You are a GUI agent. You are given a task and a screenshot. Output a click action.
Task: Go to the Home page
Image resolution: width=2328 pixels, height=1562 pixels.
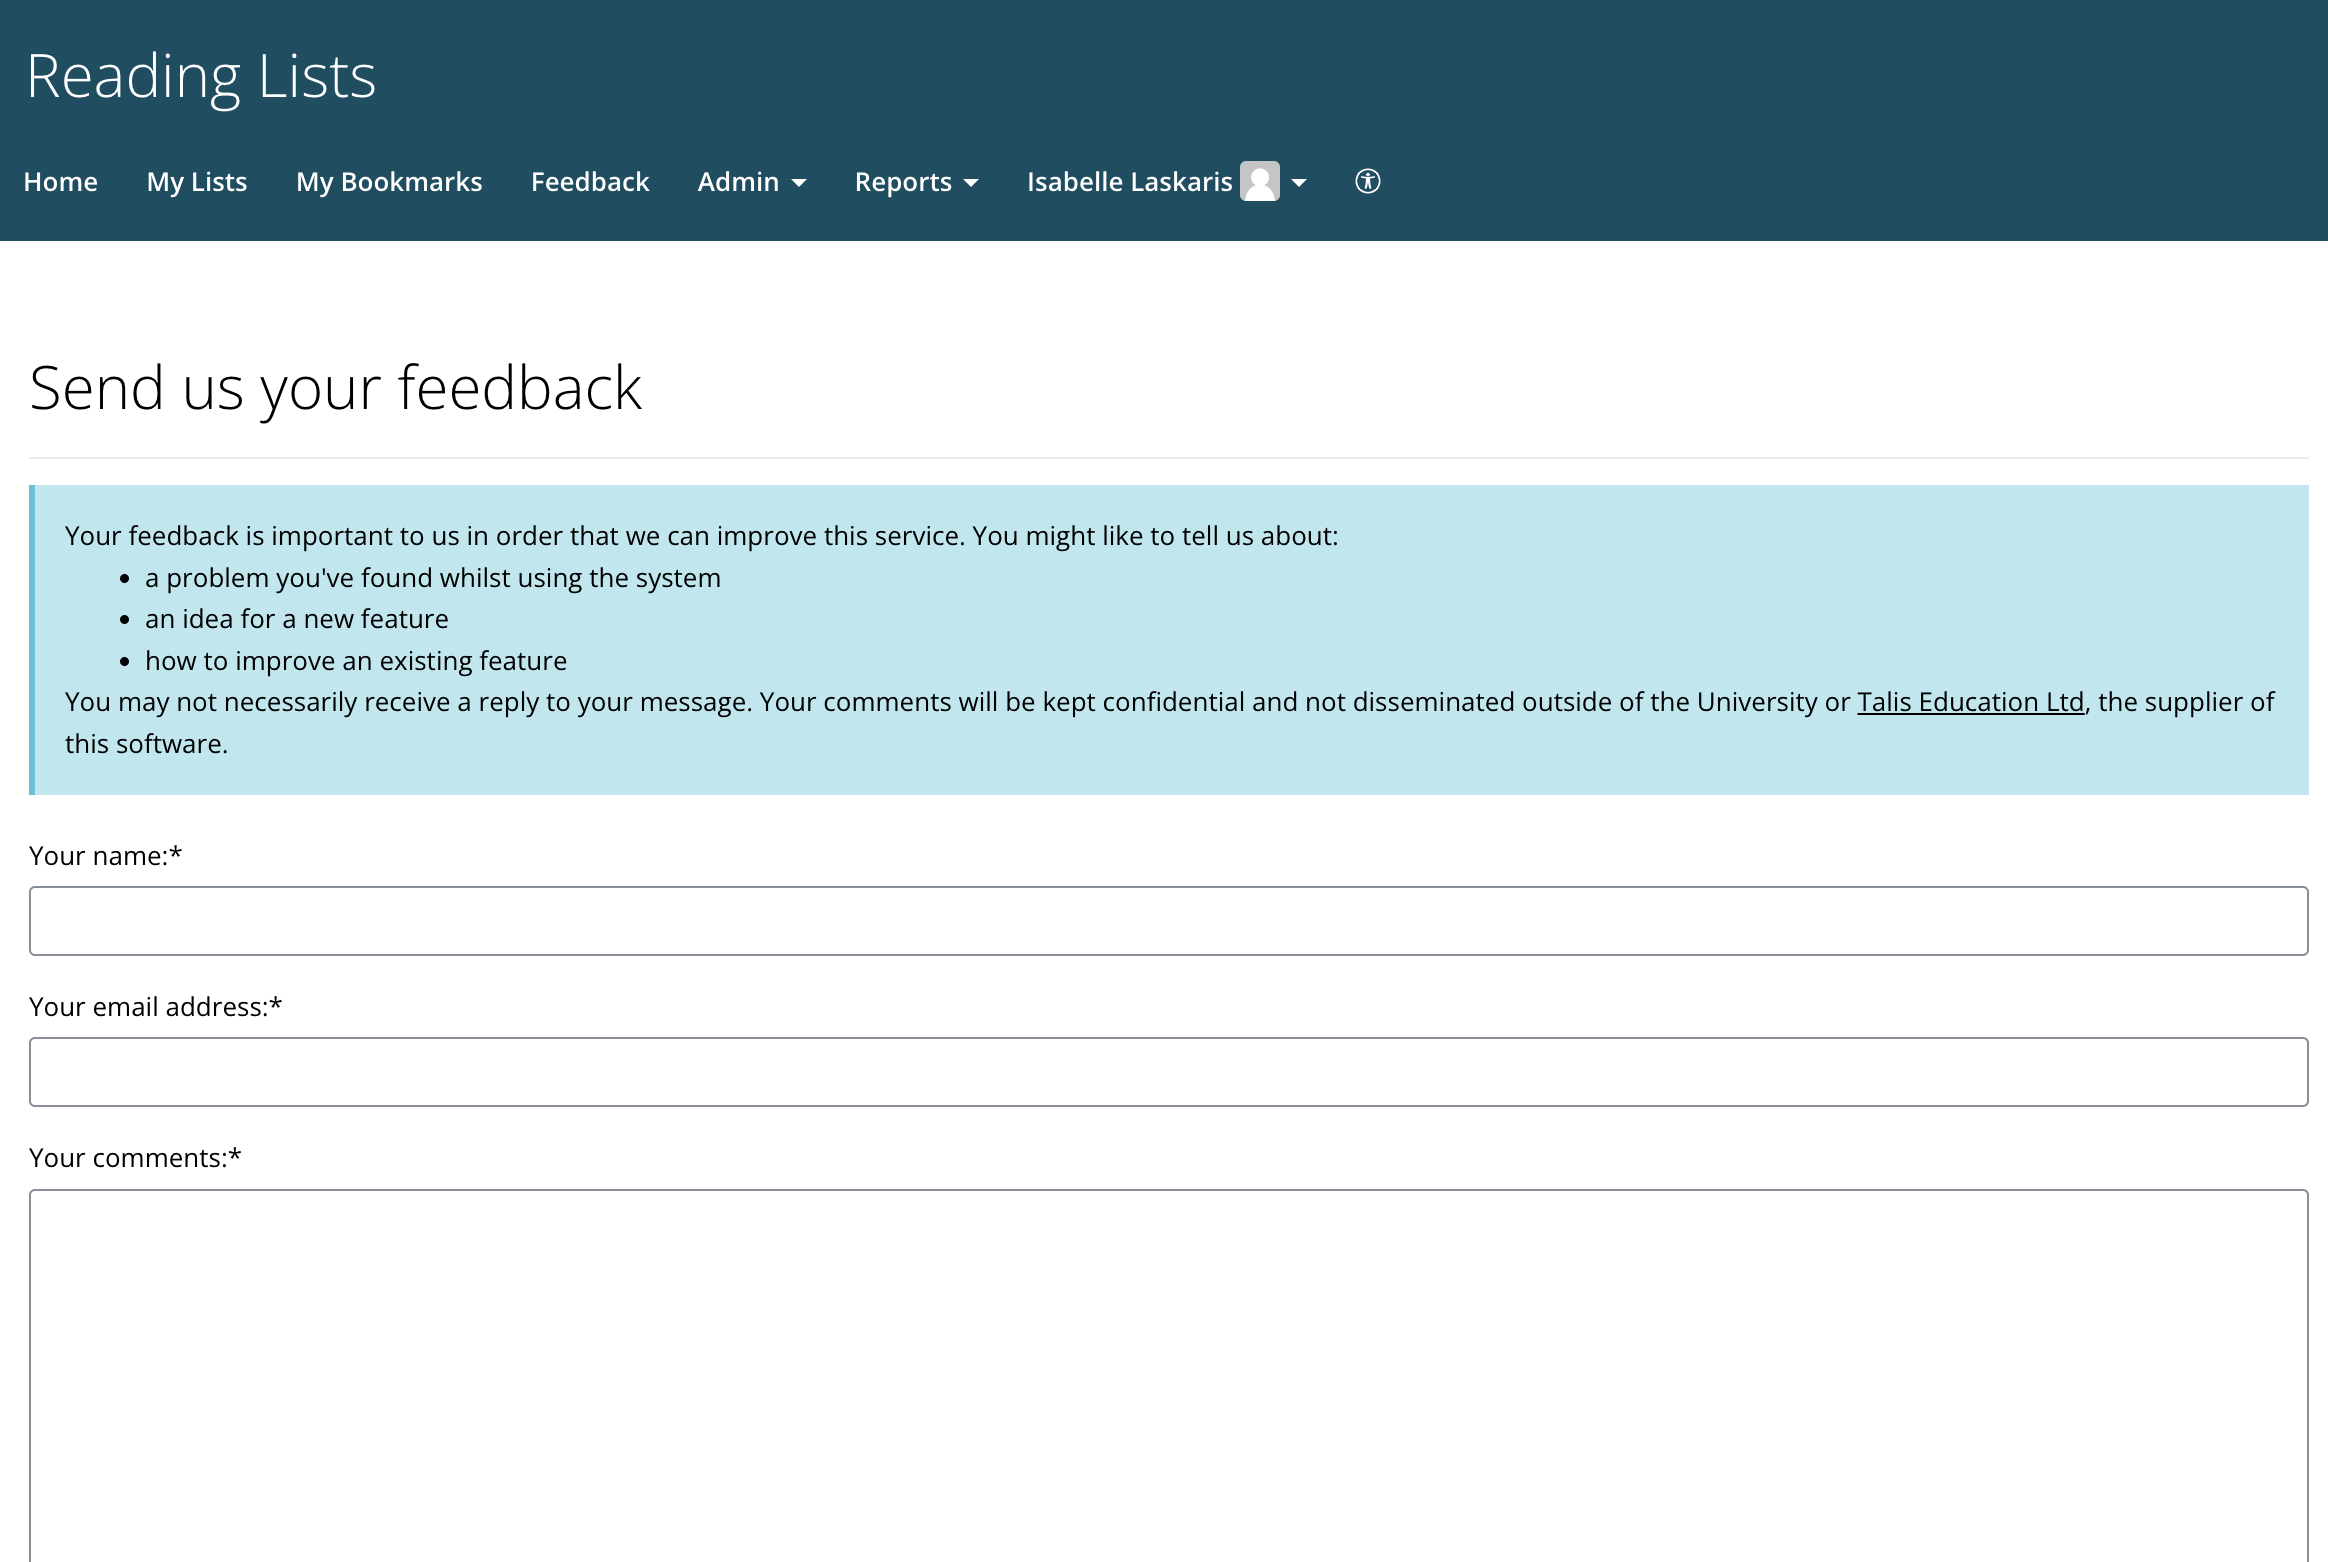coord(61,182)
